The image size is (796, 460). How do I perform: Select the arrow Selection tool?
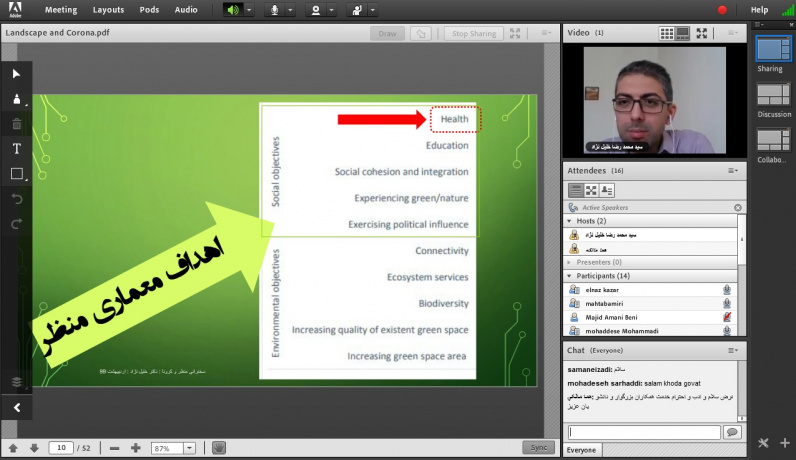tap(16, 74)
